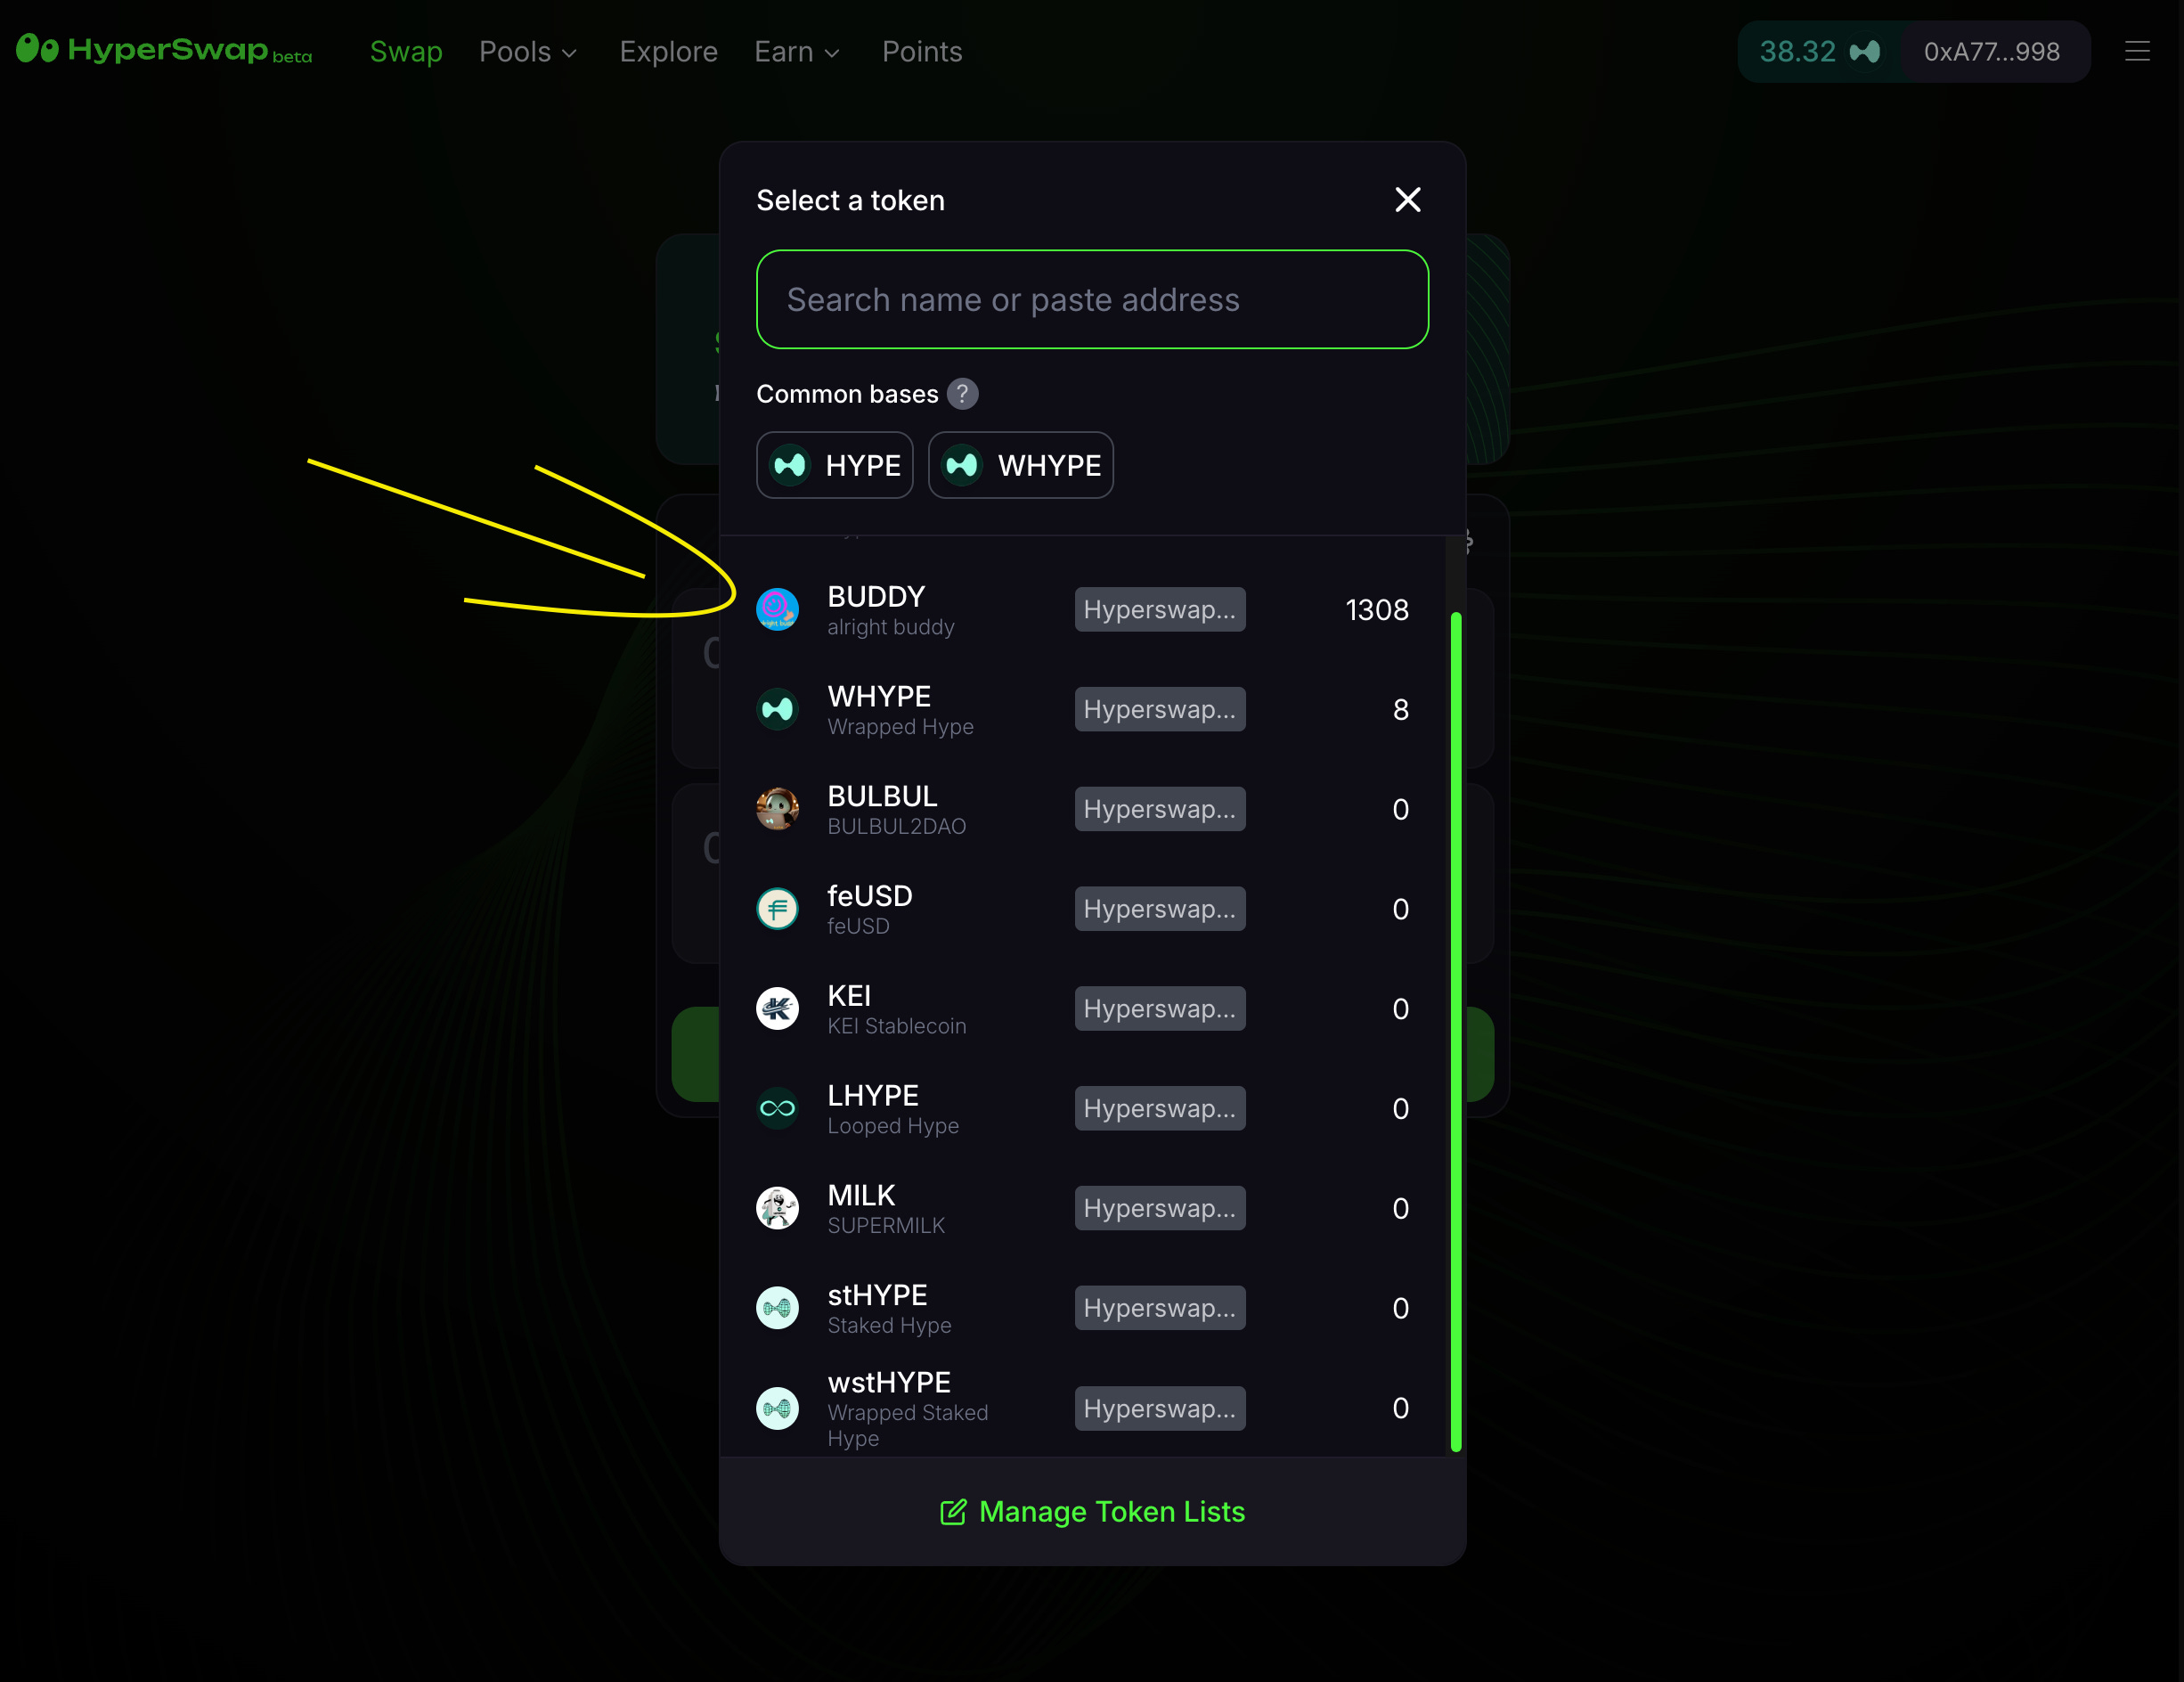Click the feUSD token icon
Viewport: 2184px width, 1682px height.
[777, 909]
